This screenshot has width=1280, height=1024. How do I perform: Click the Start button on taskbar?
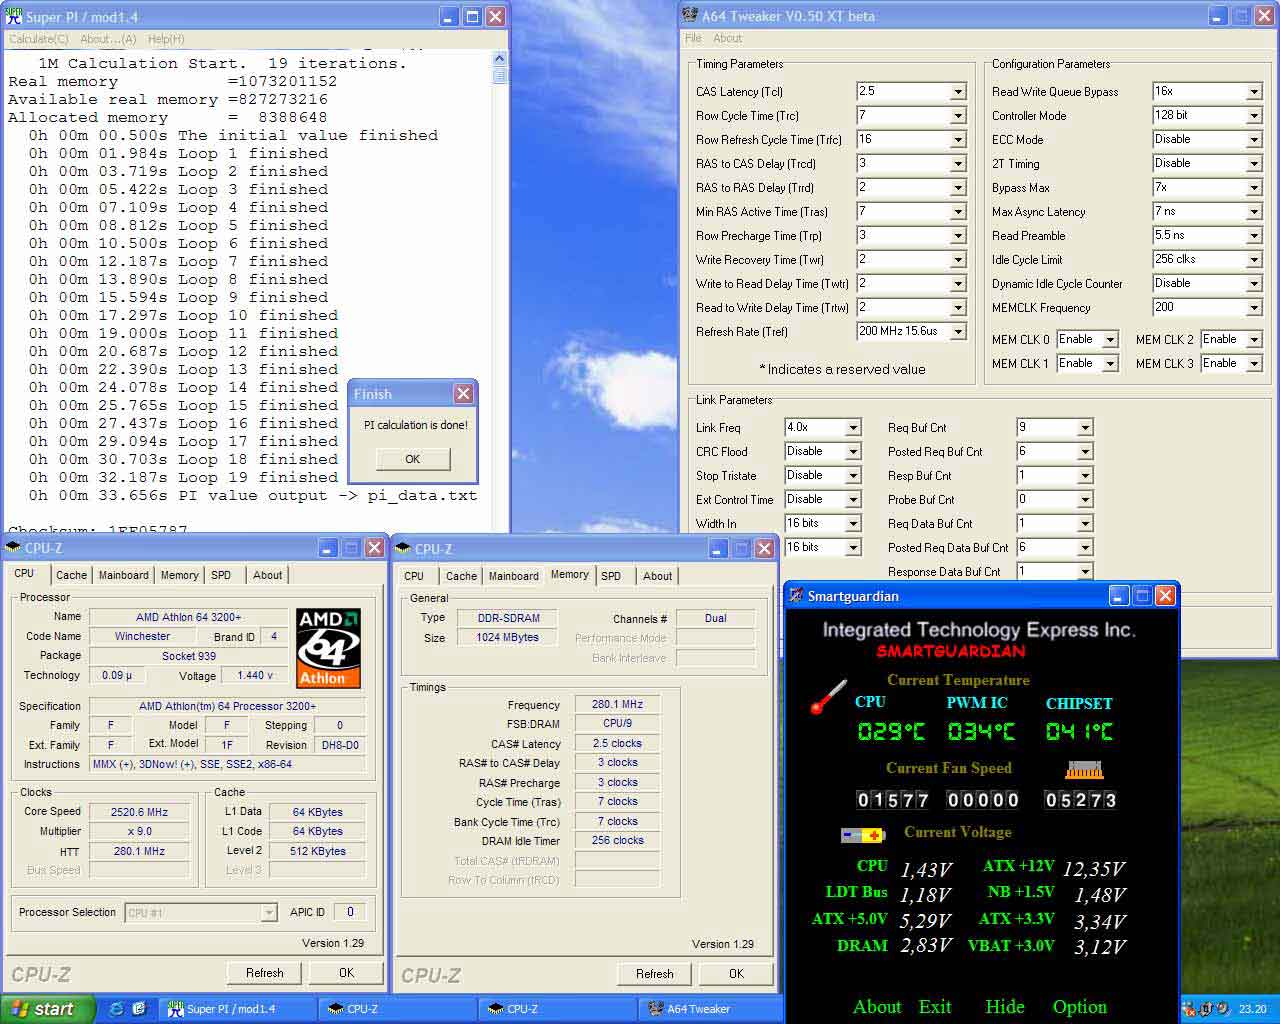coord(48,1008)
